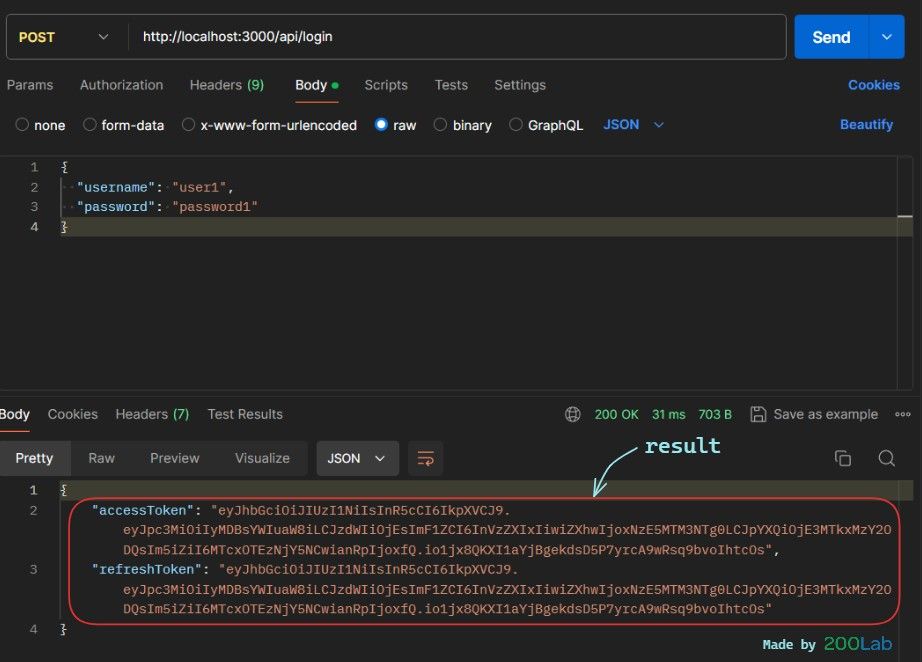
Task: Expand the Send button arrow options
Action: pos(886,37)
